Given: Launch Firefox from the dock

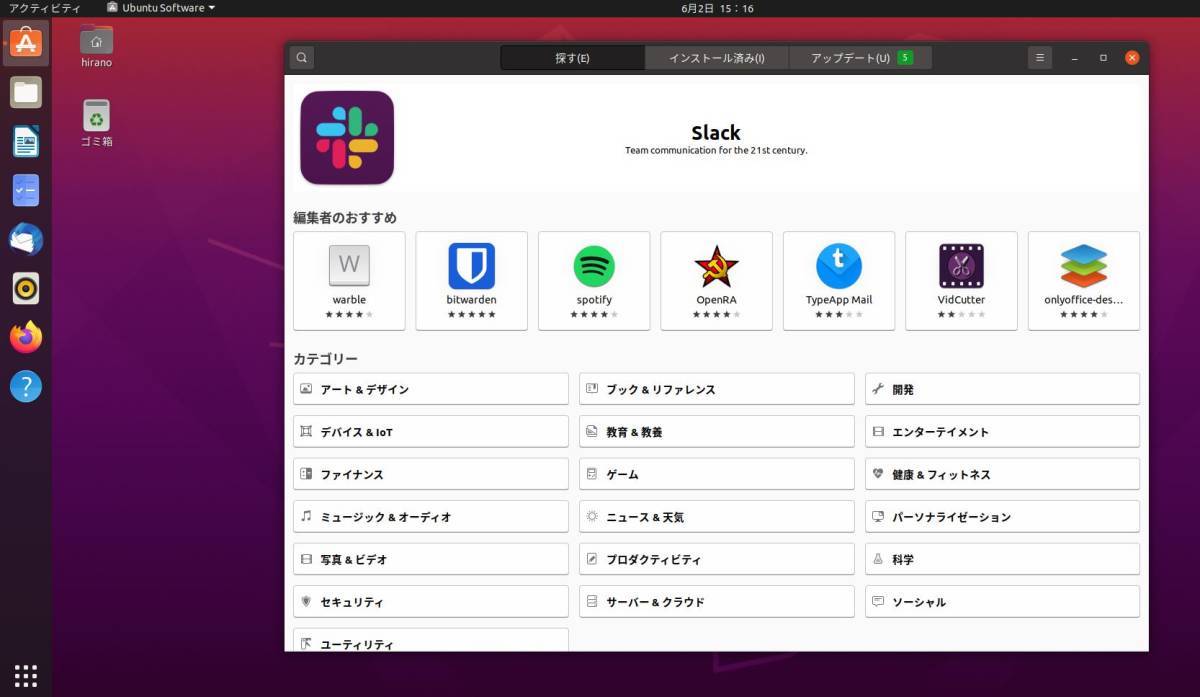Looking at the screenshot, I should click(x=26, y=337).
